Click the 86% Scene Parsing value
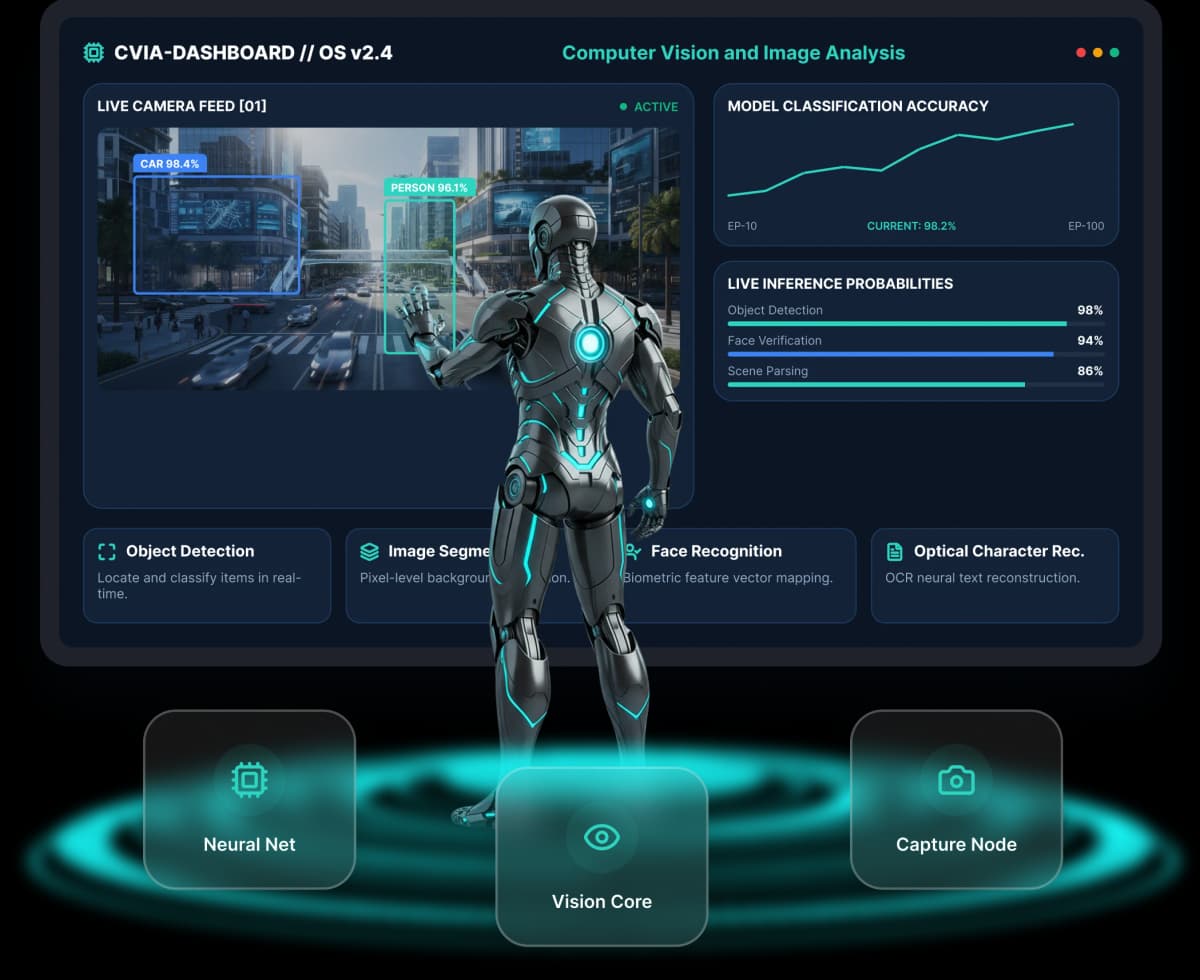 (x=1090, y=371)
